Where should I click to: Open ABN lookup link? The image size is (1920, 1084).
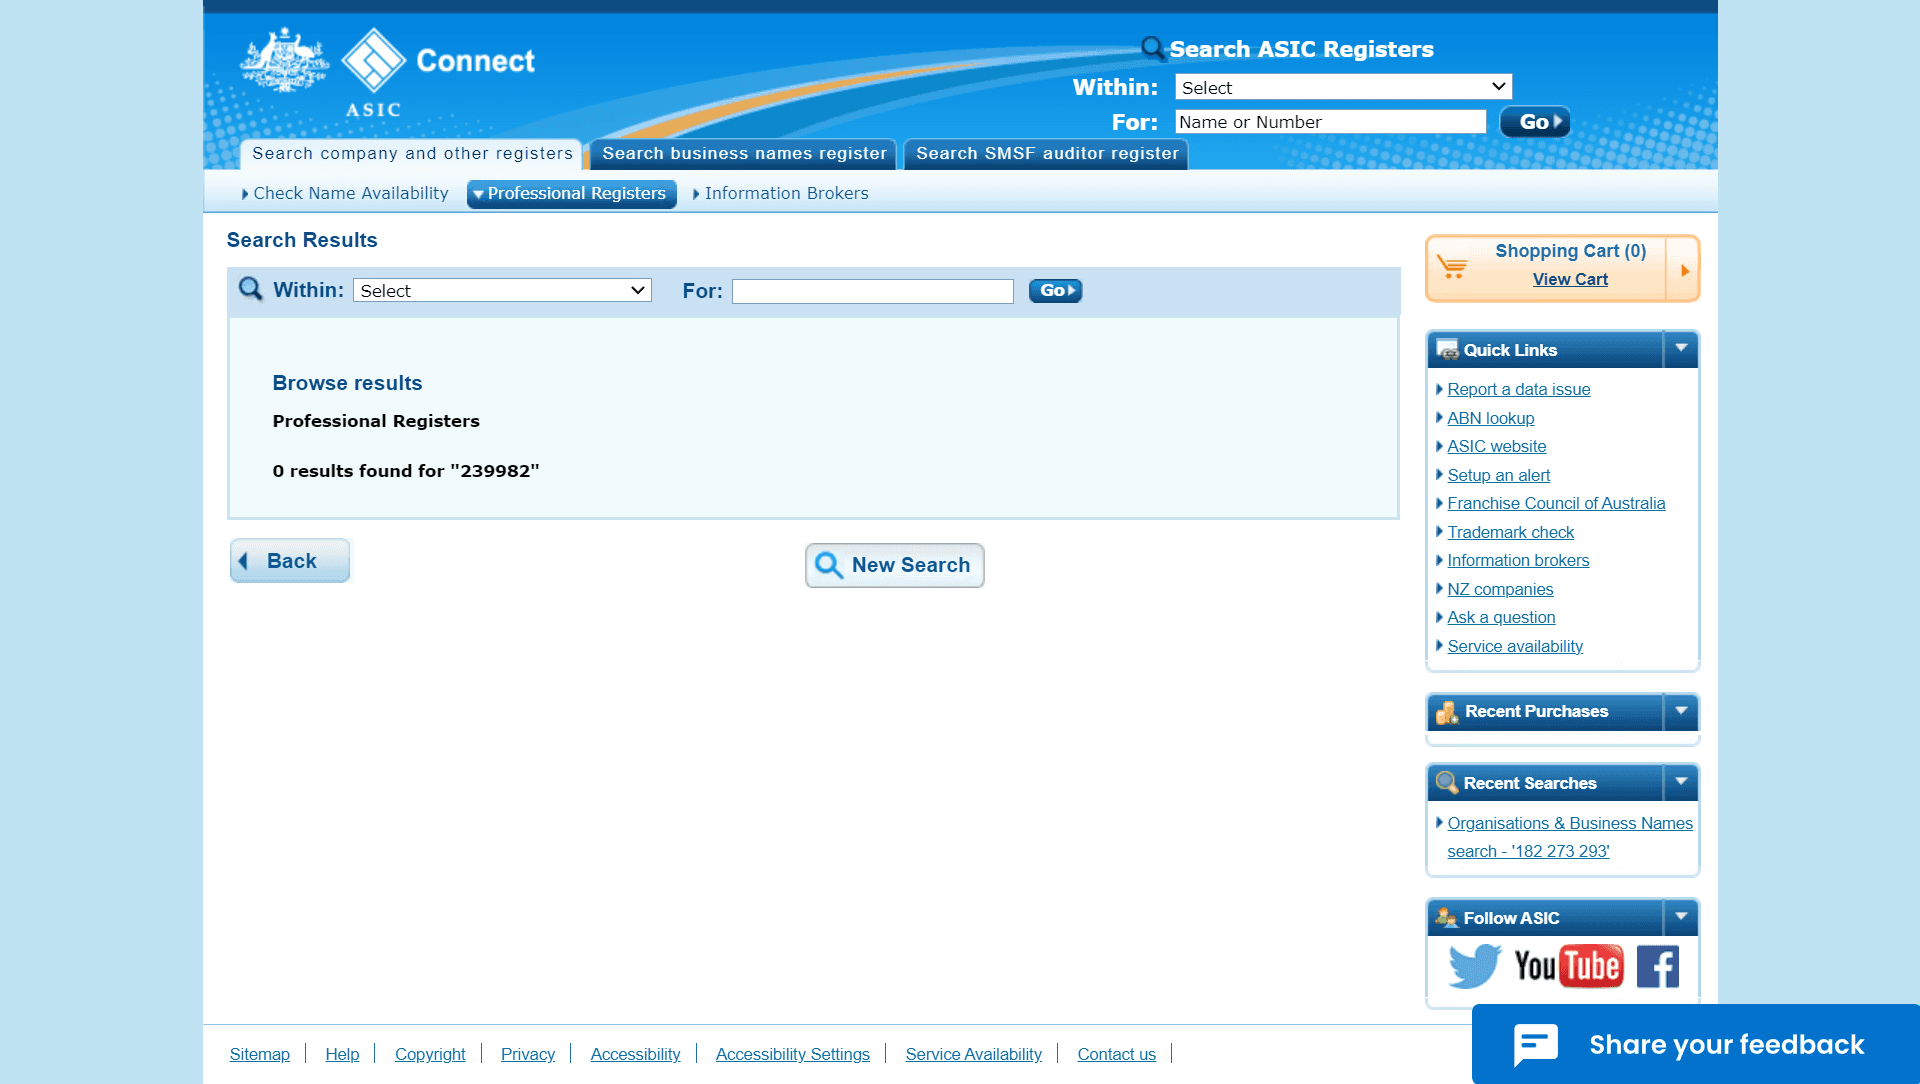pos(1490,419)
